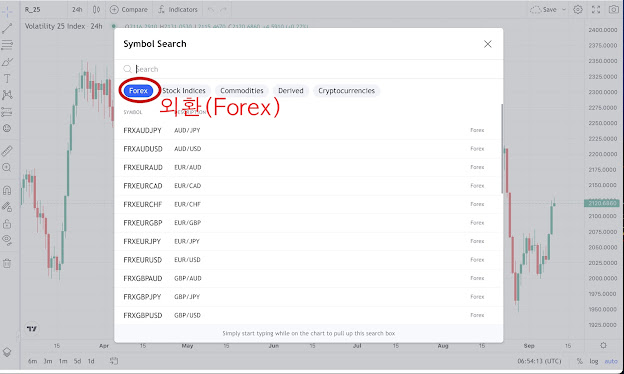624x374 pixels.
Task: Open chart settings gear icon
Action: (578, 10)
